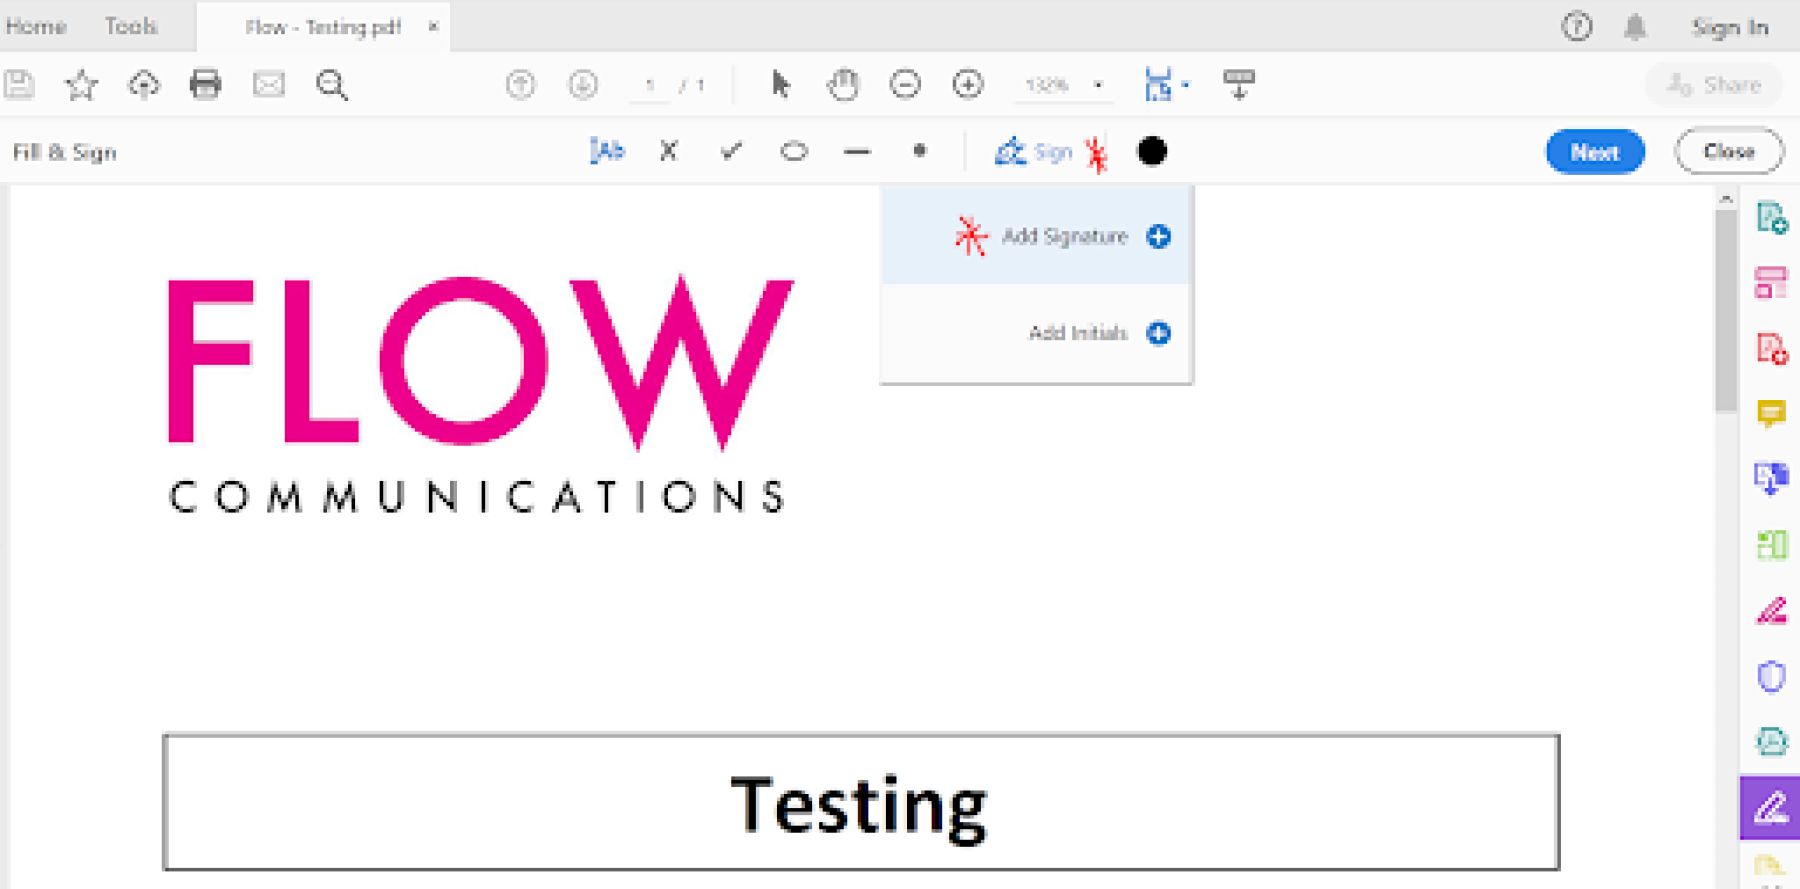Viewport: 1800px width, 889px height.
Task: Bookmark file with the star icon
Action: click(x=81, y=85)
